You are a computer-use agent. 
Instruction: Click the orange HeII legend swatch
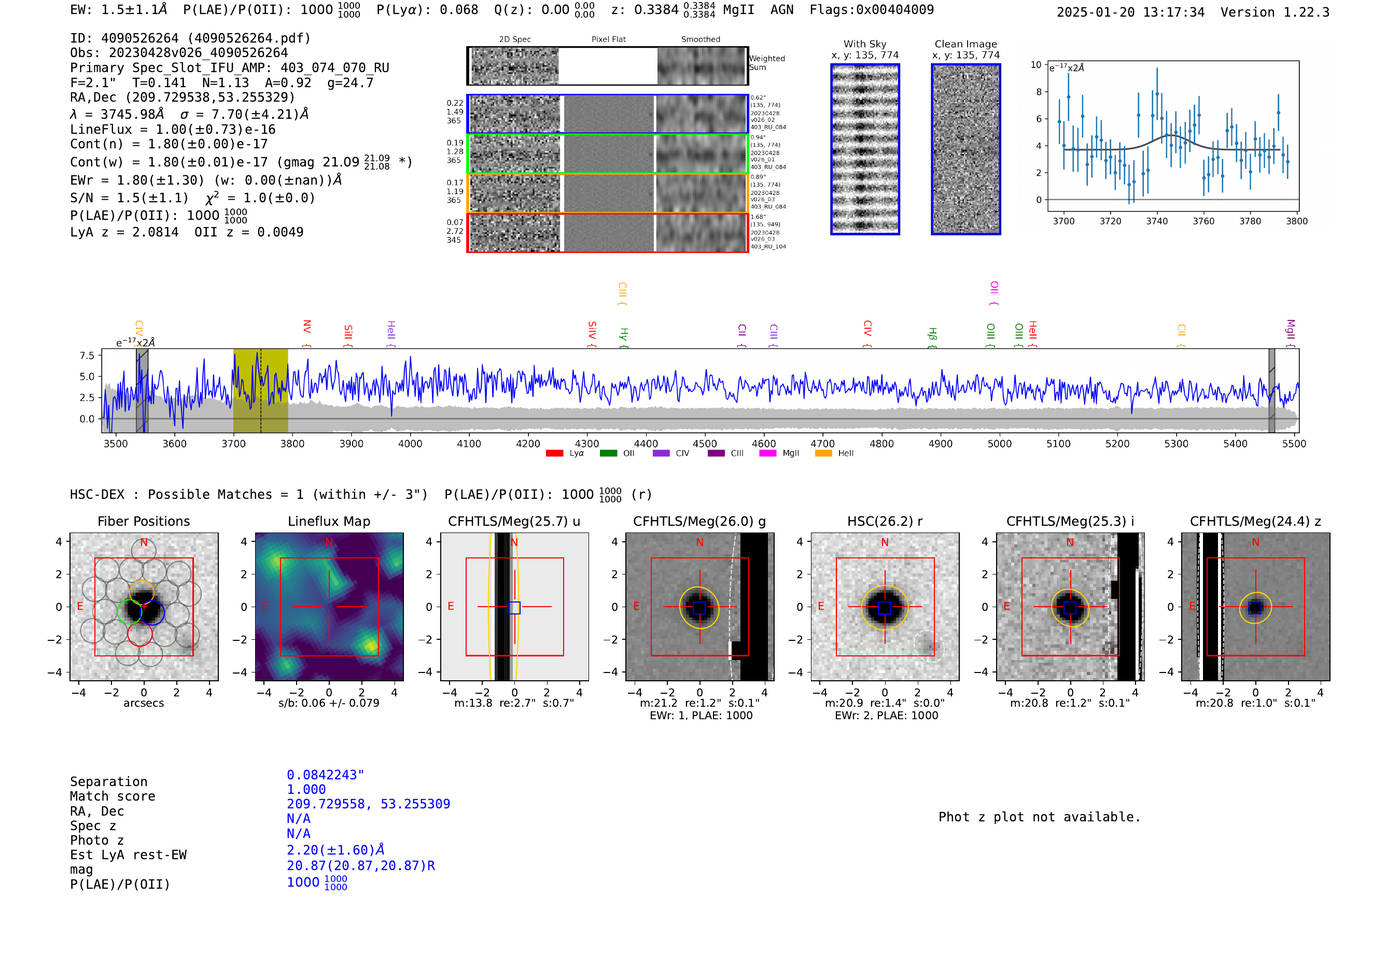point(823,454)
